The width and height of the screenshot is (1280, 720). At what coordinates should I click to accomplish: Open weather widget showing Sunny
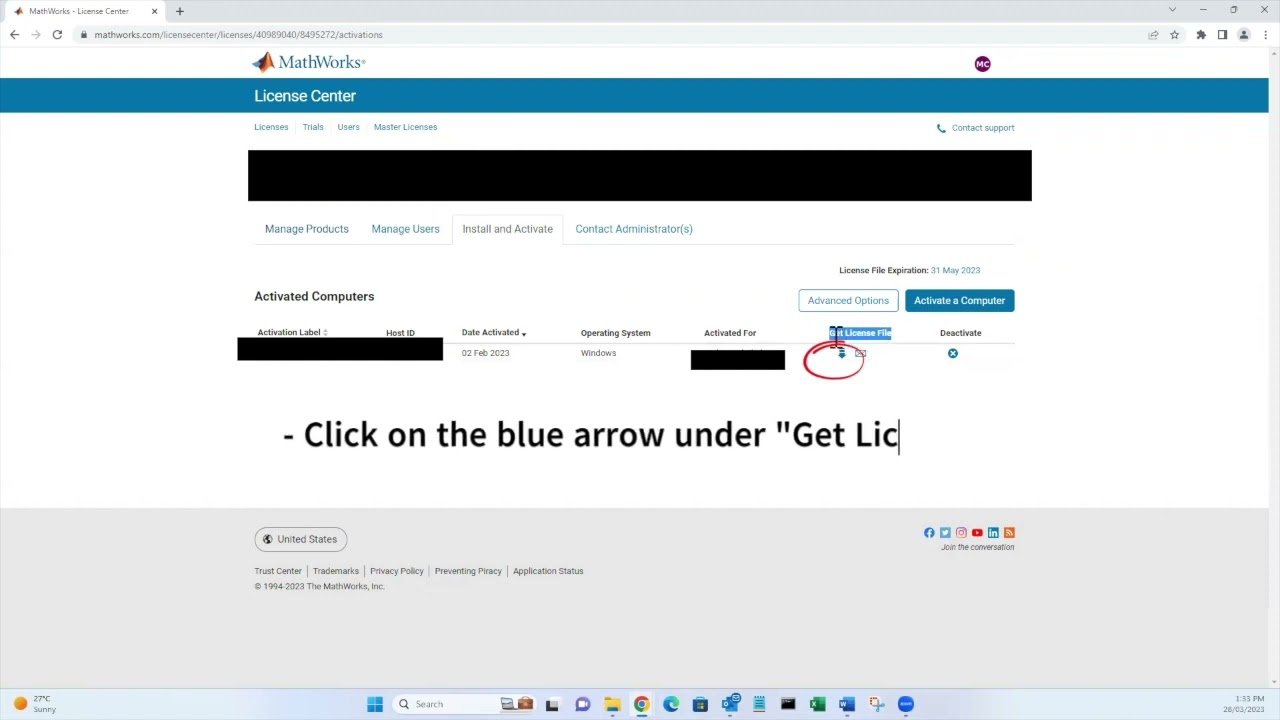click(33, 704)
